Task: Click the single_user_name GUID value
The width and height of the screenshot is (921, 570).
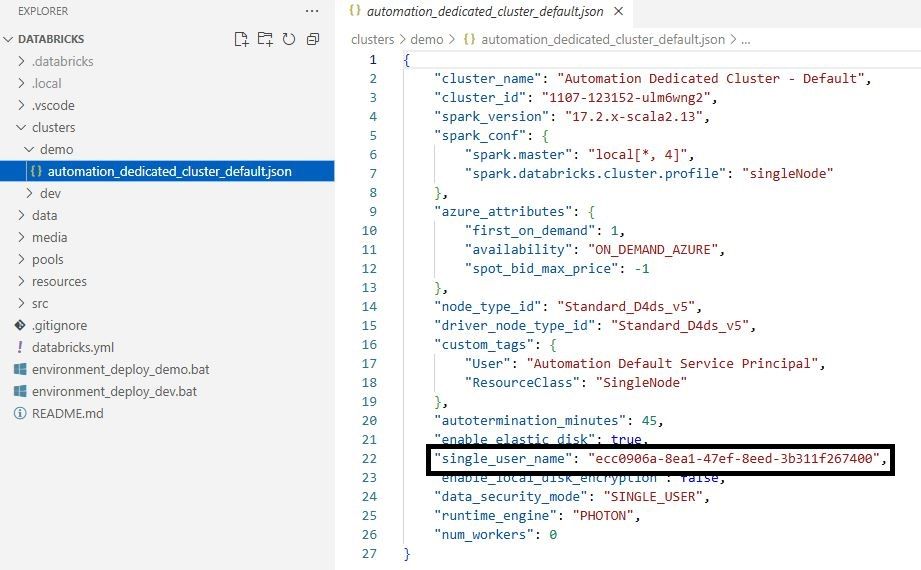Action: click(x=734, y=458)
